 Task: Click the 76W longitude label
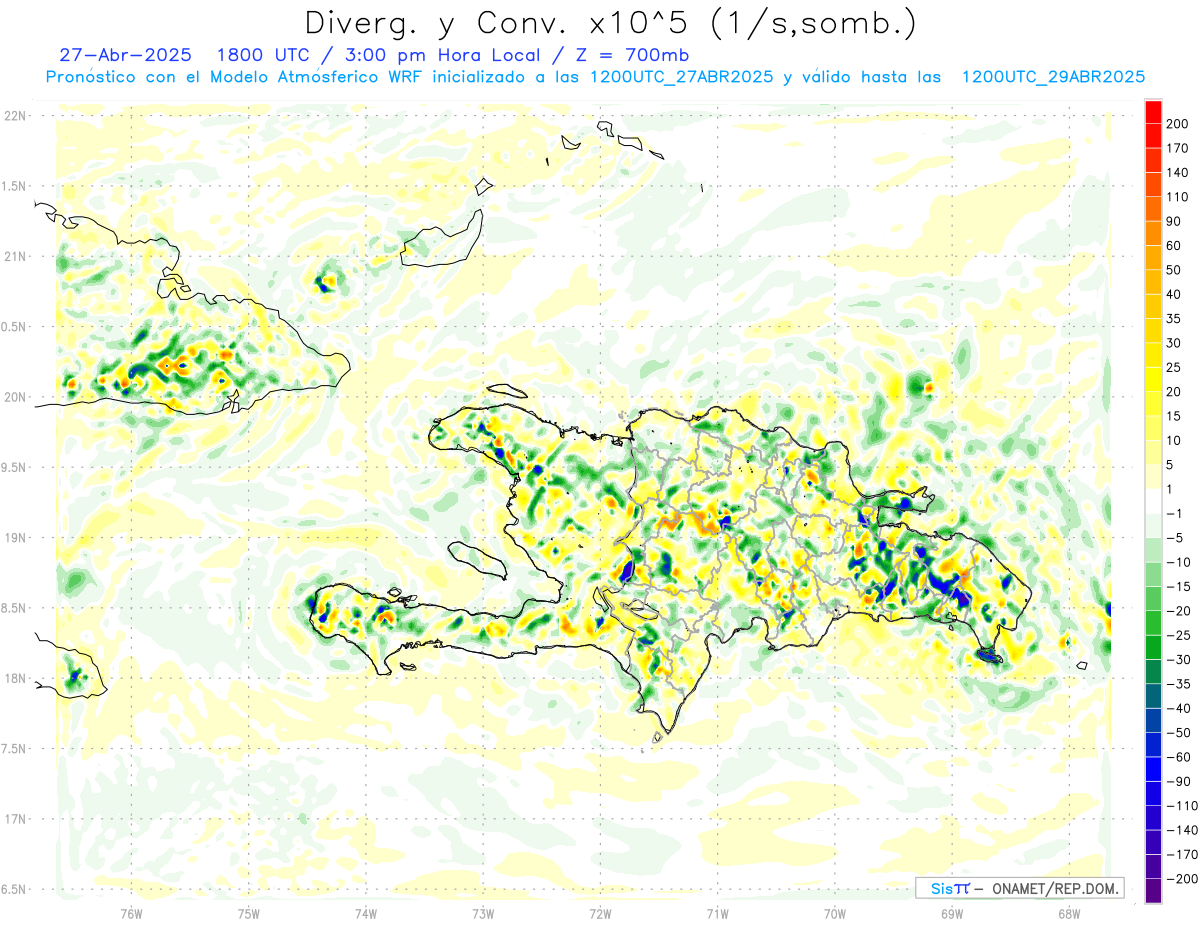131,913
